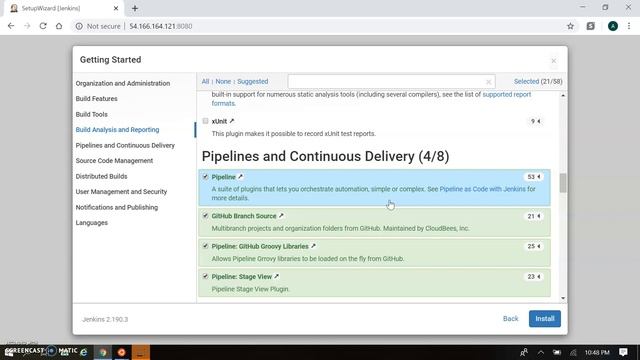Go to Languages category
Viewport: 640px width, 360px height.
click(x=92, y=223)
